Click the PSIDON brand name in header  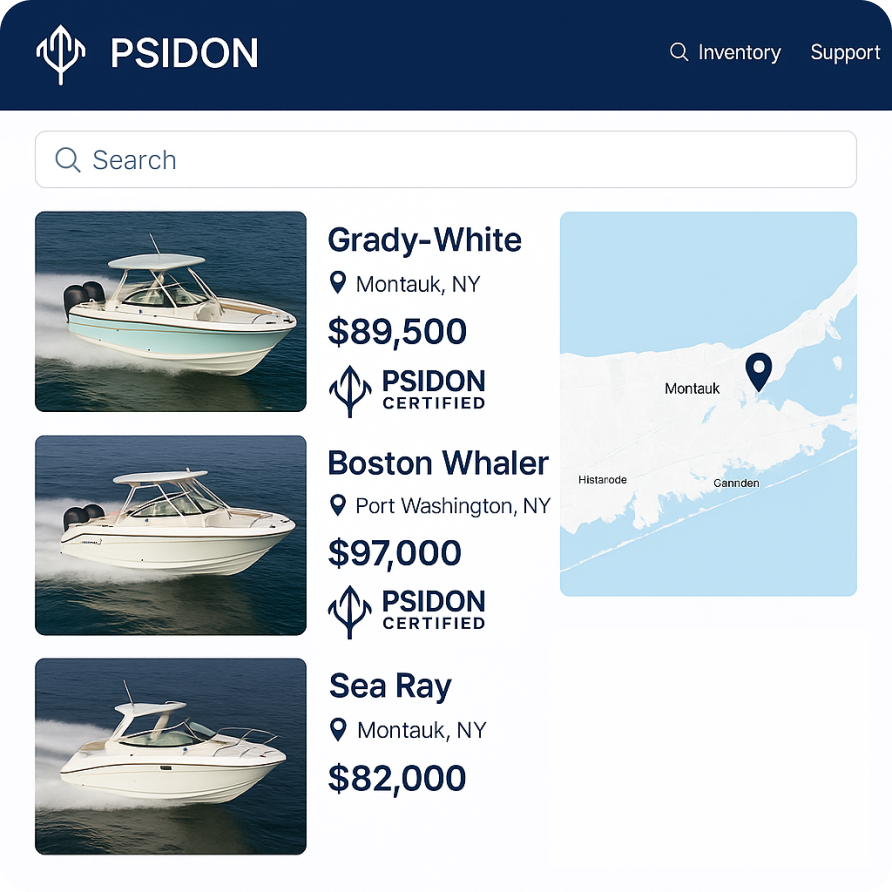[184, 53]
